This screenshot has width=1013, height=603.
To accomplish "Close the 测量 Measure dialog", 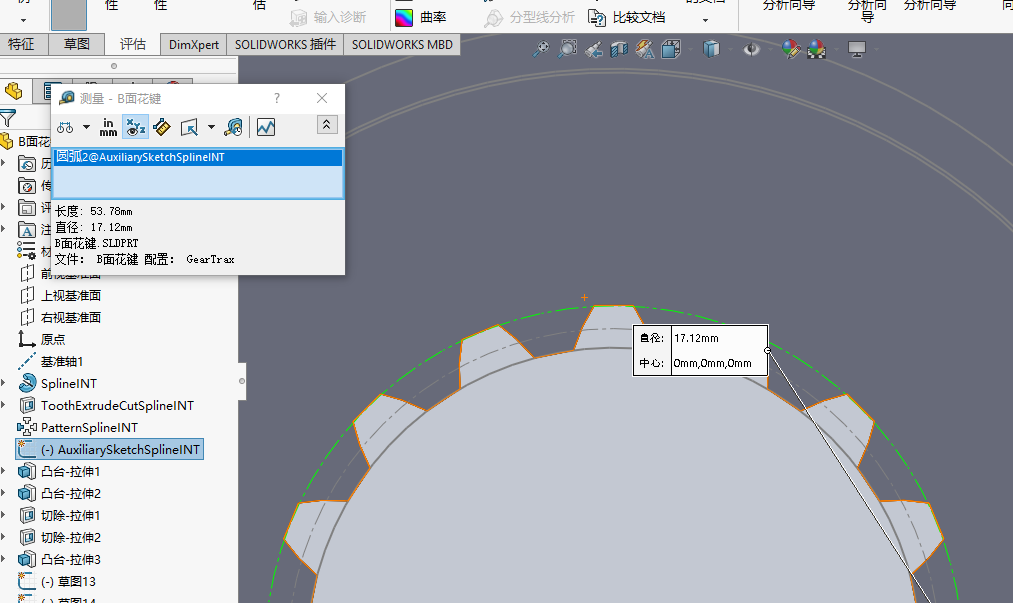I will point(322,98).
